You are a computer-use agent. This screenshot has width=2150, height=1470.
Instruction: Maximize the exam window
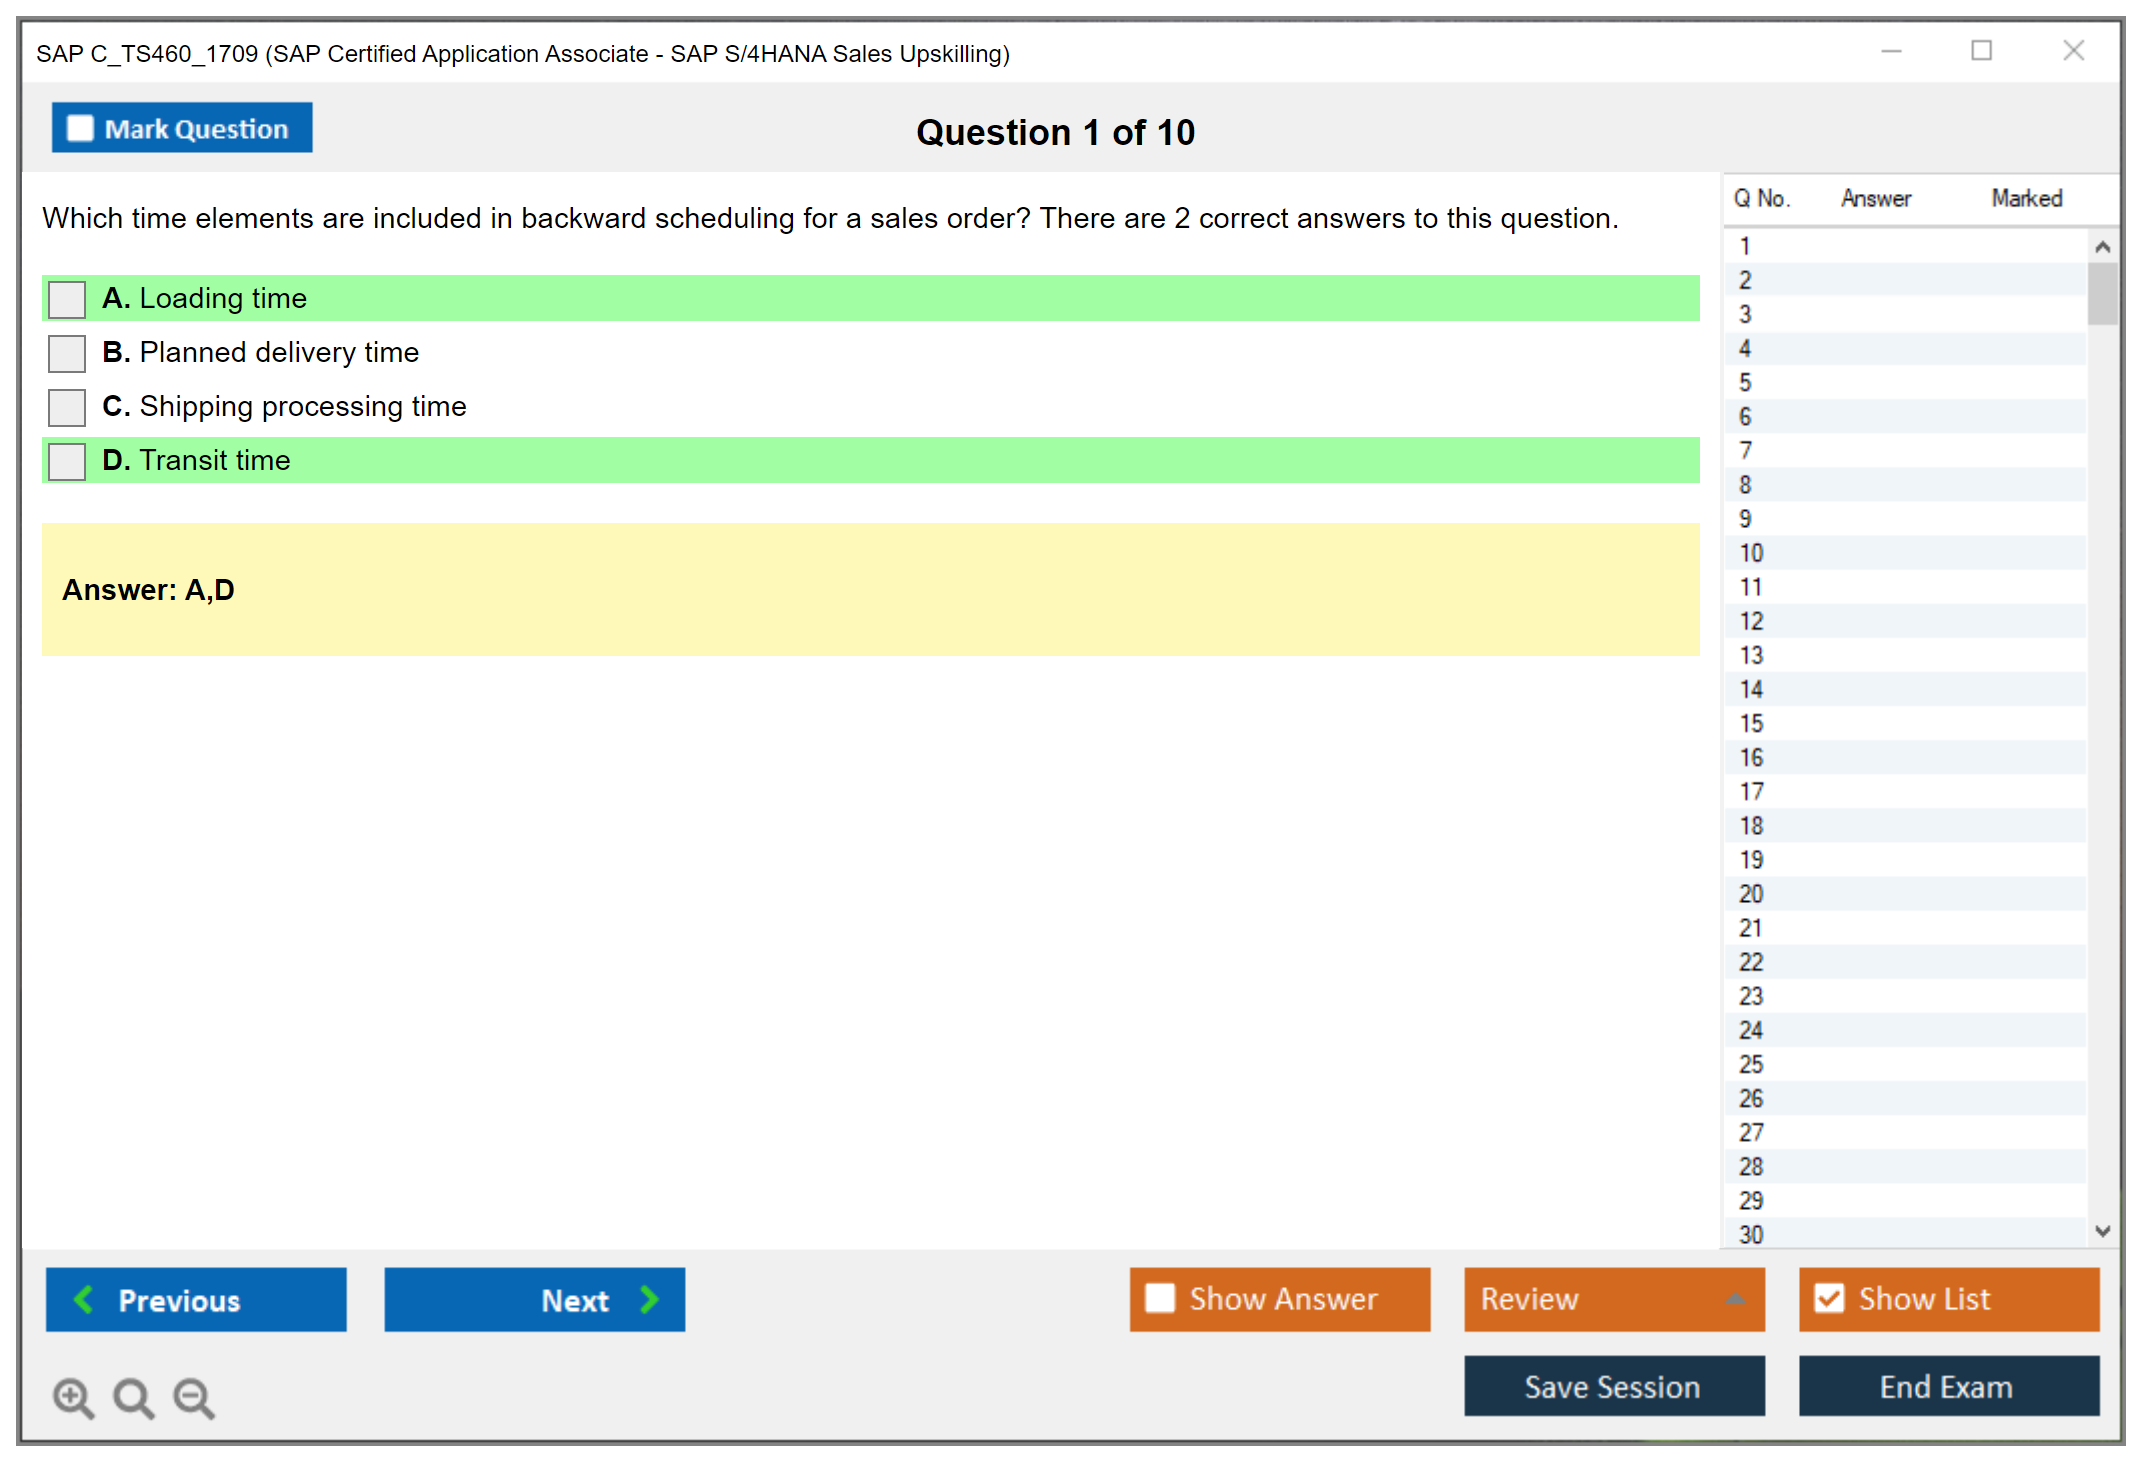[x=1981, y=51]
